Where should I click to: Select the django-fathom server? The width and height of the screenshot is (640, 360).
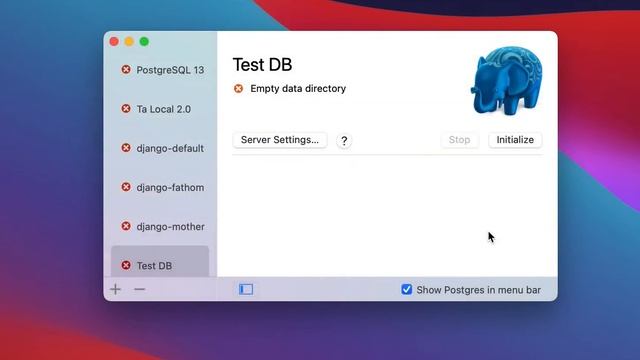(x=160, y=187)
